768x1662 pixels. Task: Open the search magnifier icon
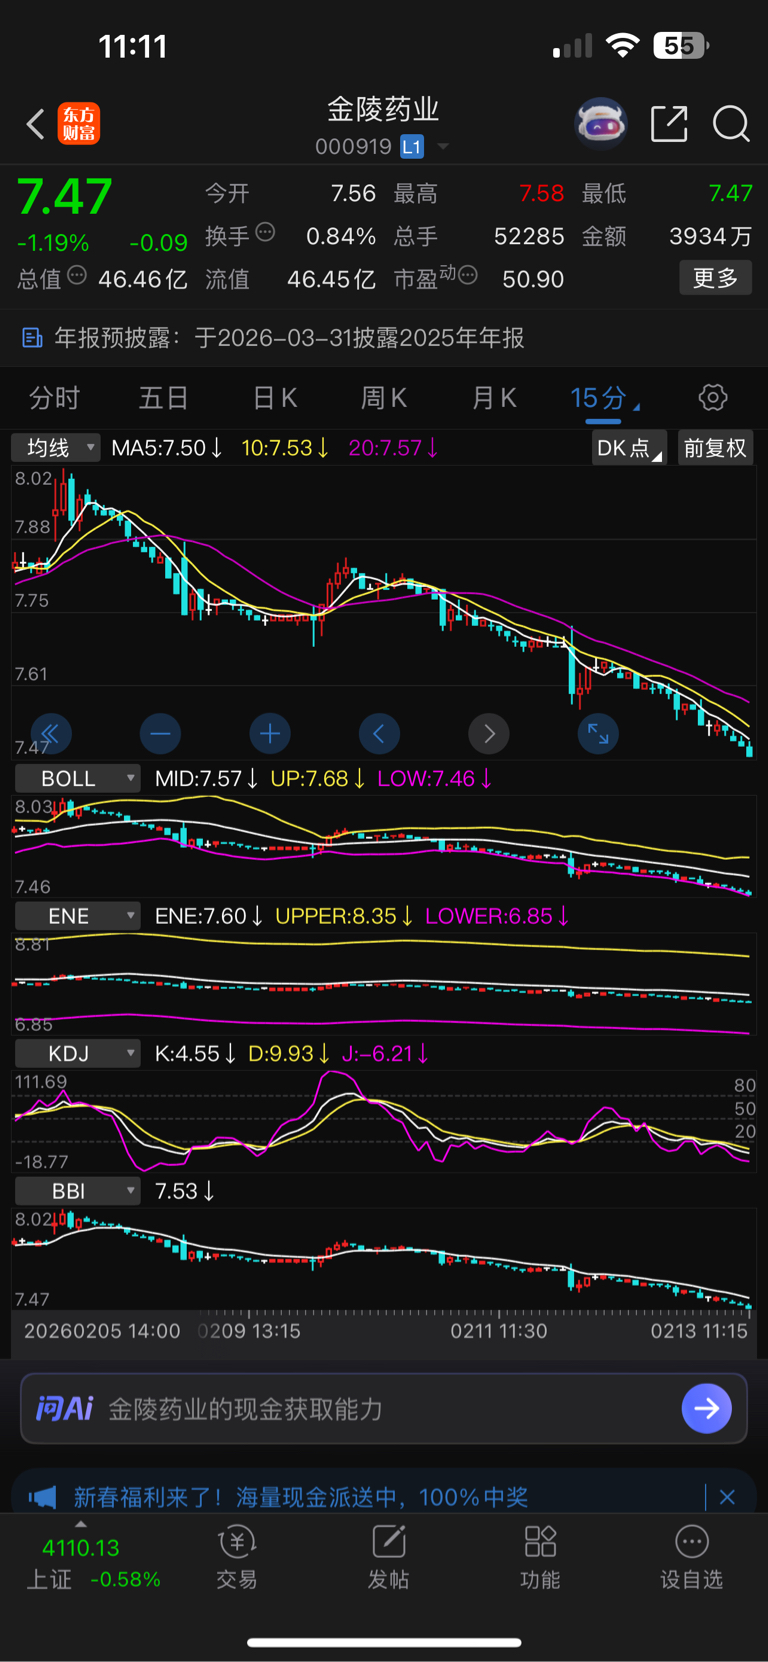(731, 124)
